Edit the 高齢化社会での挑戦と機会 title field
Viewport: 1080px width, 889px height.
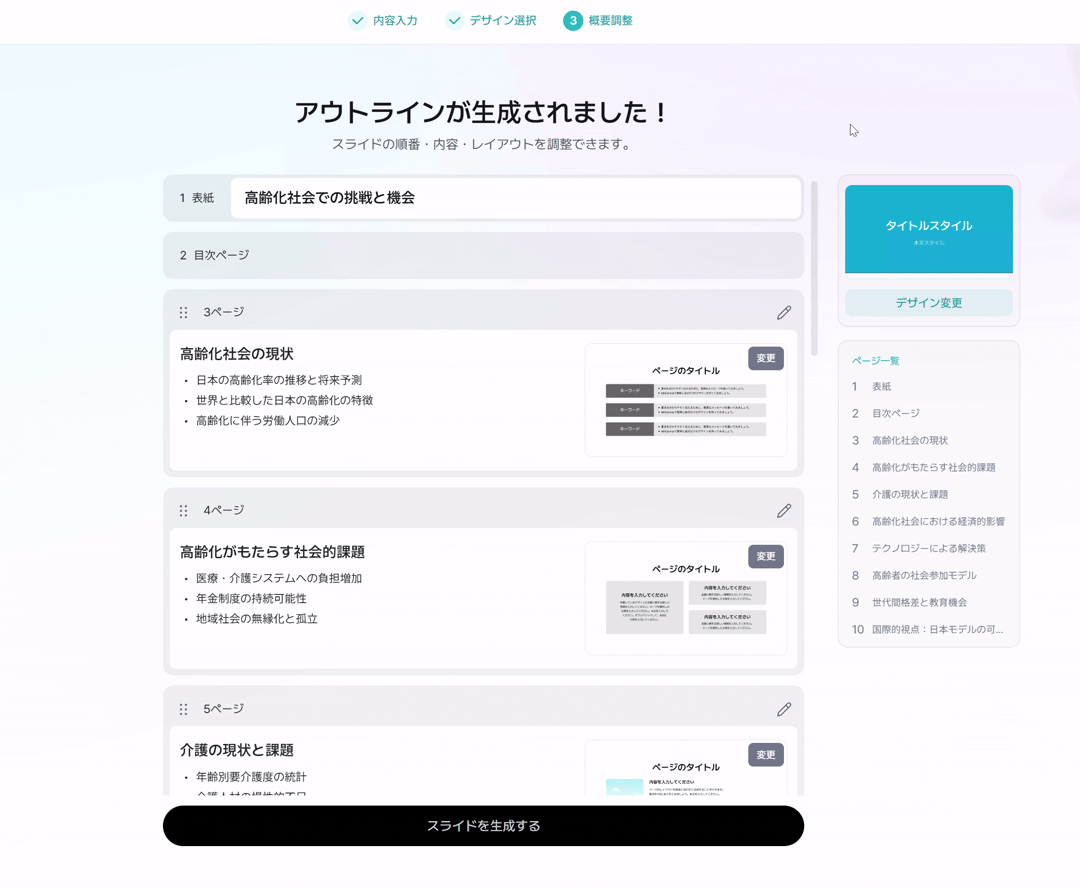515,198
